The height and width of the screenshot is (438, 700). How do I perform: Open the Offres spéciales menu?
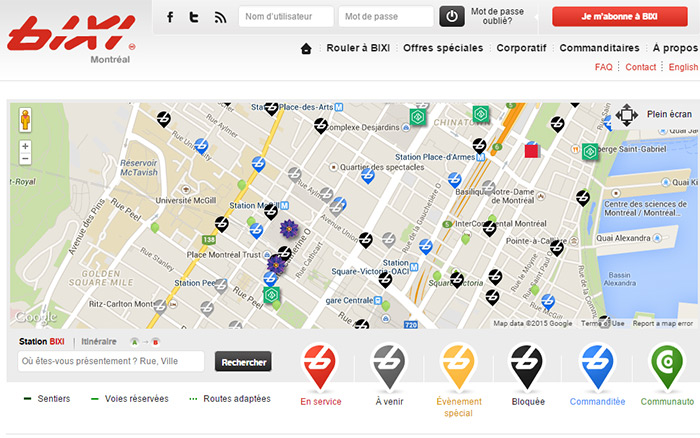(443, 48)
